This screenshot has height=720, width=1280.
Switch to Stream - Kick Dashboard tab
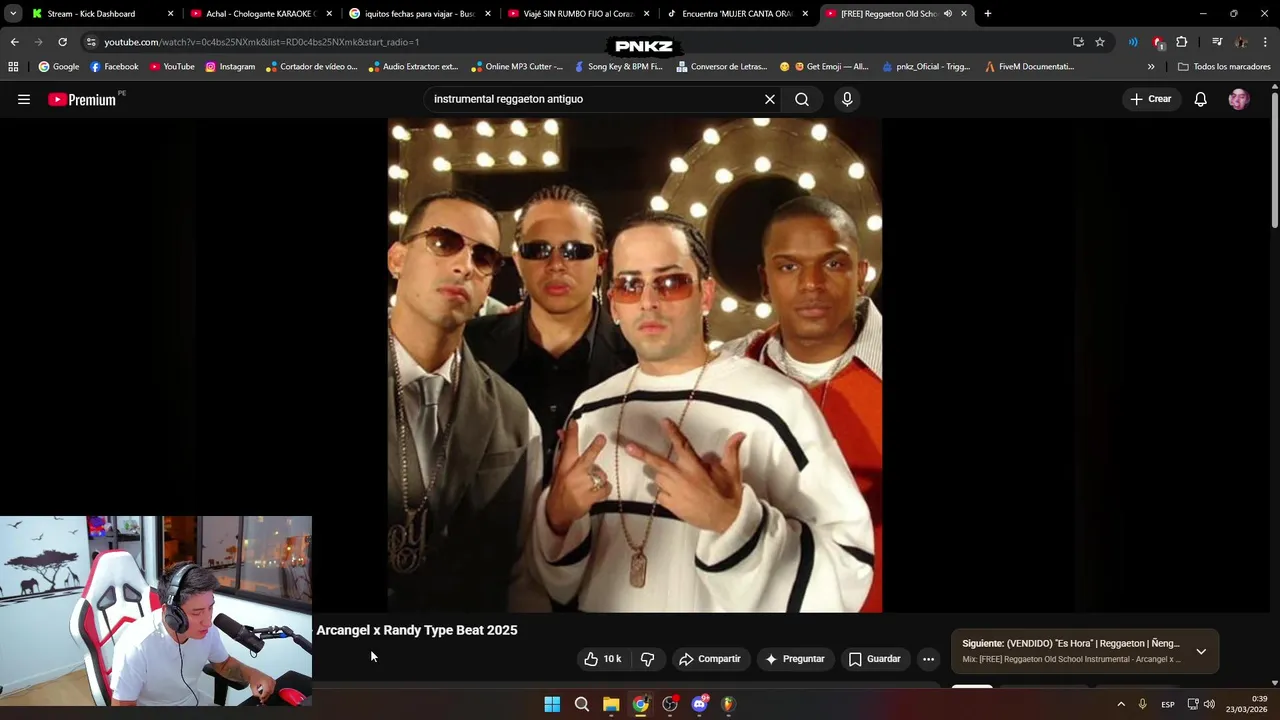pos(101,14)
